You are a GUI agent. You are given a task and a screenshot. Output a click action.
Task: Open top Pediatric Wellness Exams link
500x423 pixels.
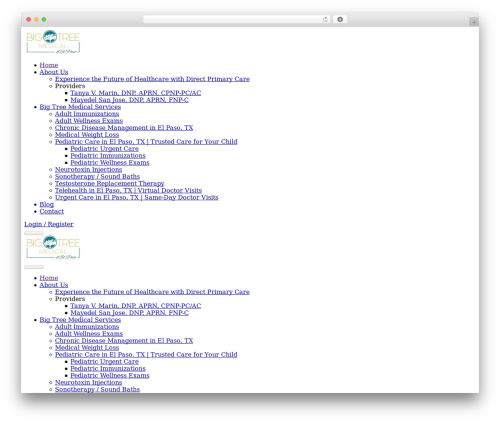pos(110,163)
